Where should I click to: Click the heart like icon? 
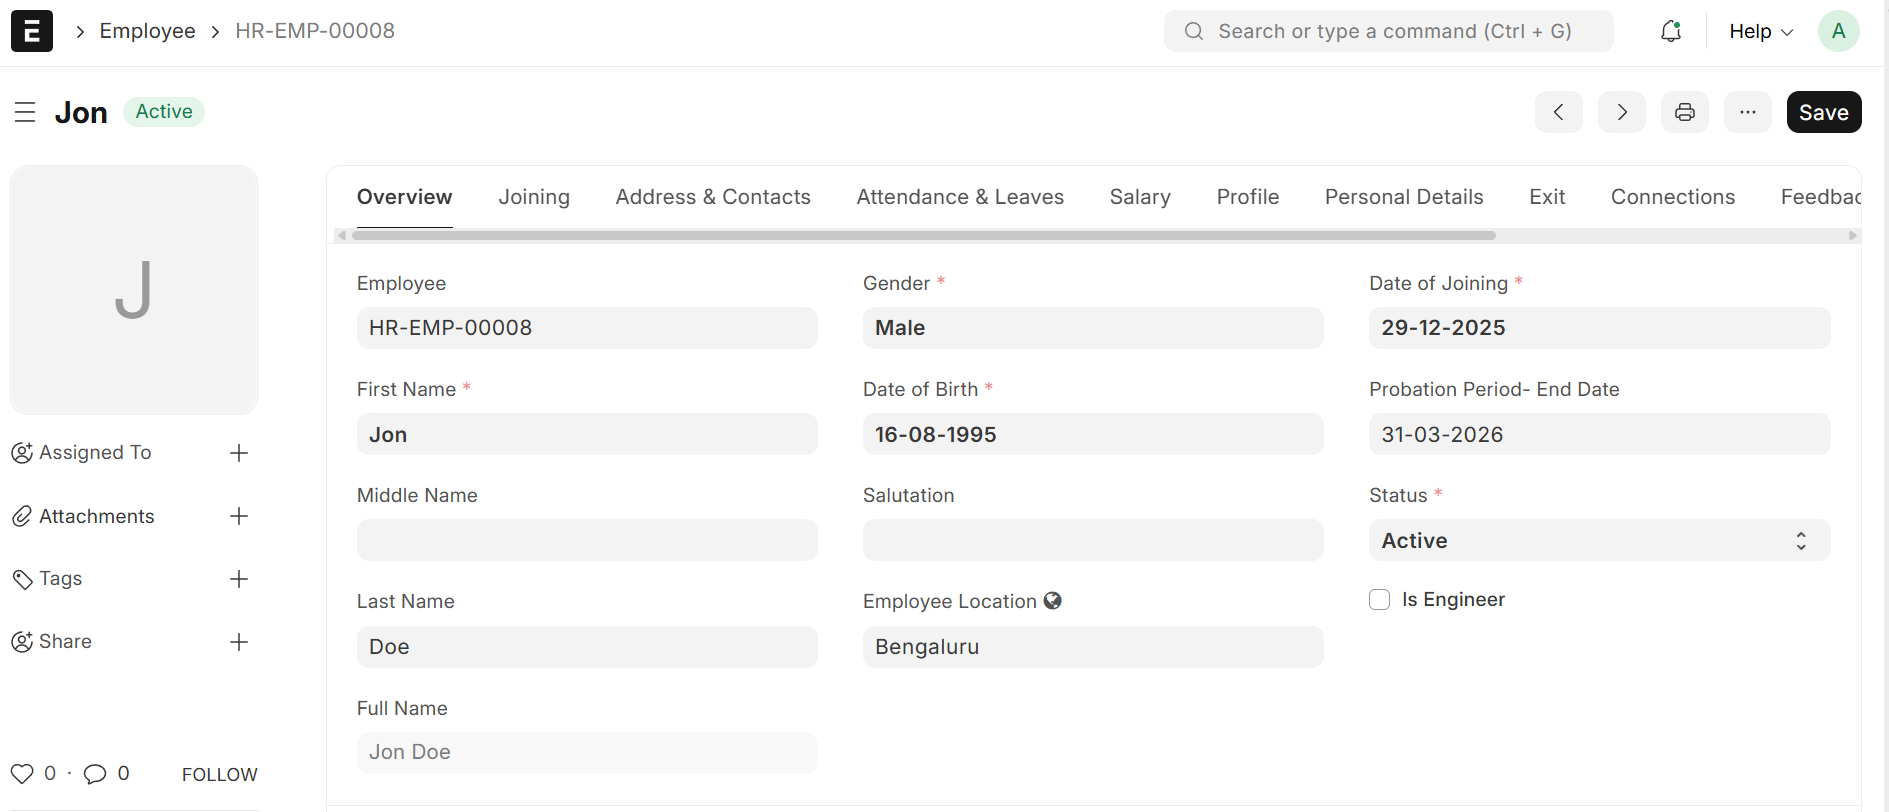tap(22, 774)
